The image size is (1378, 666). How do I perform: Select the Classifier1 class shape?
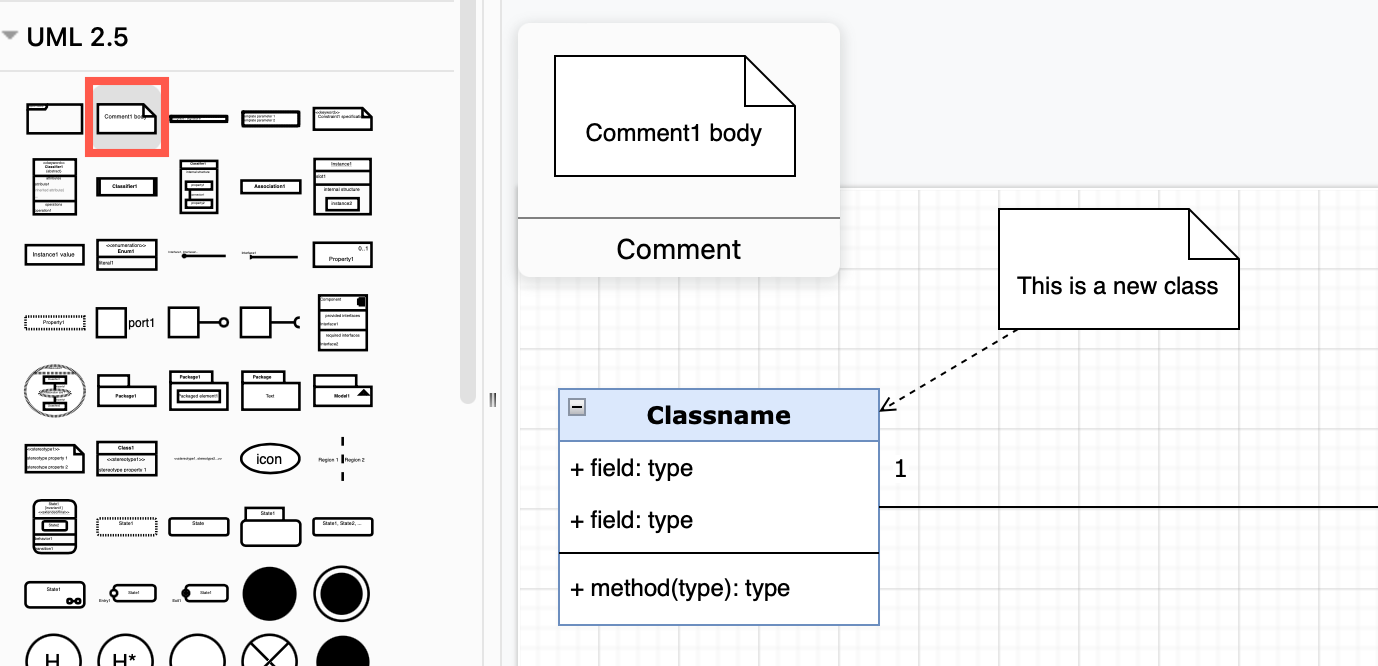pos(127,186)
